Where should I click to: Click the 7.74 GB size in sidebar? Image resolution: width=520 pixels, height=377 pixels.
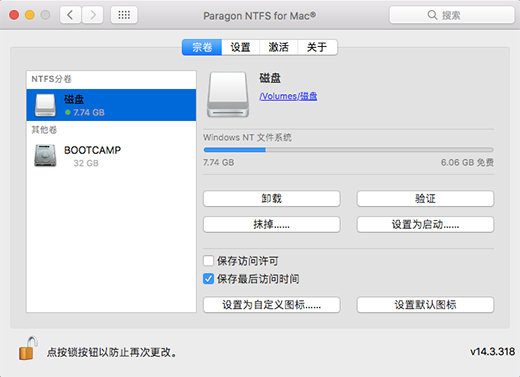tap(89, 113)
